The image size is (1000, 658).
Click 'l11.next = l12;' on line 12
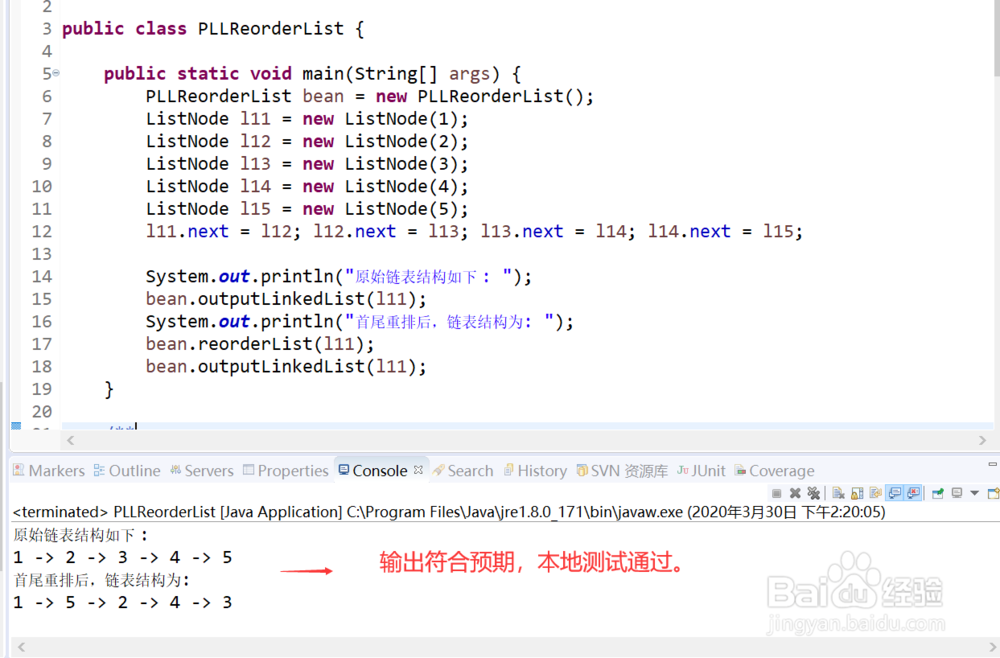point(223,231)
